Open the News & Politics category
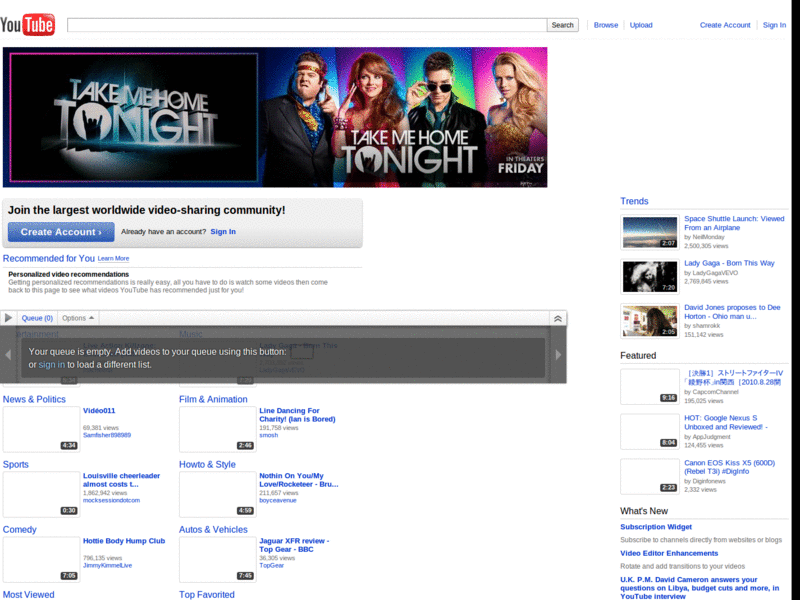800x600 pixels. (34, 399)
